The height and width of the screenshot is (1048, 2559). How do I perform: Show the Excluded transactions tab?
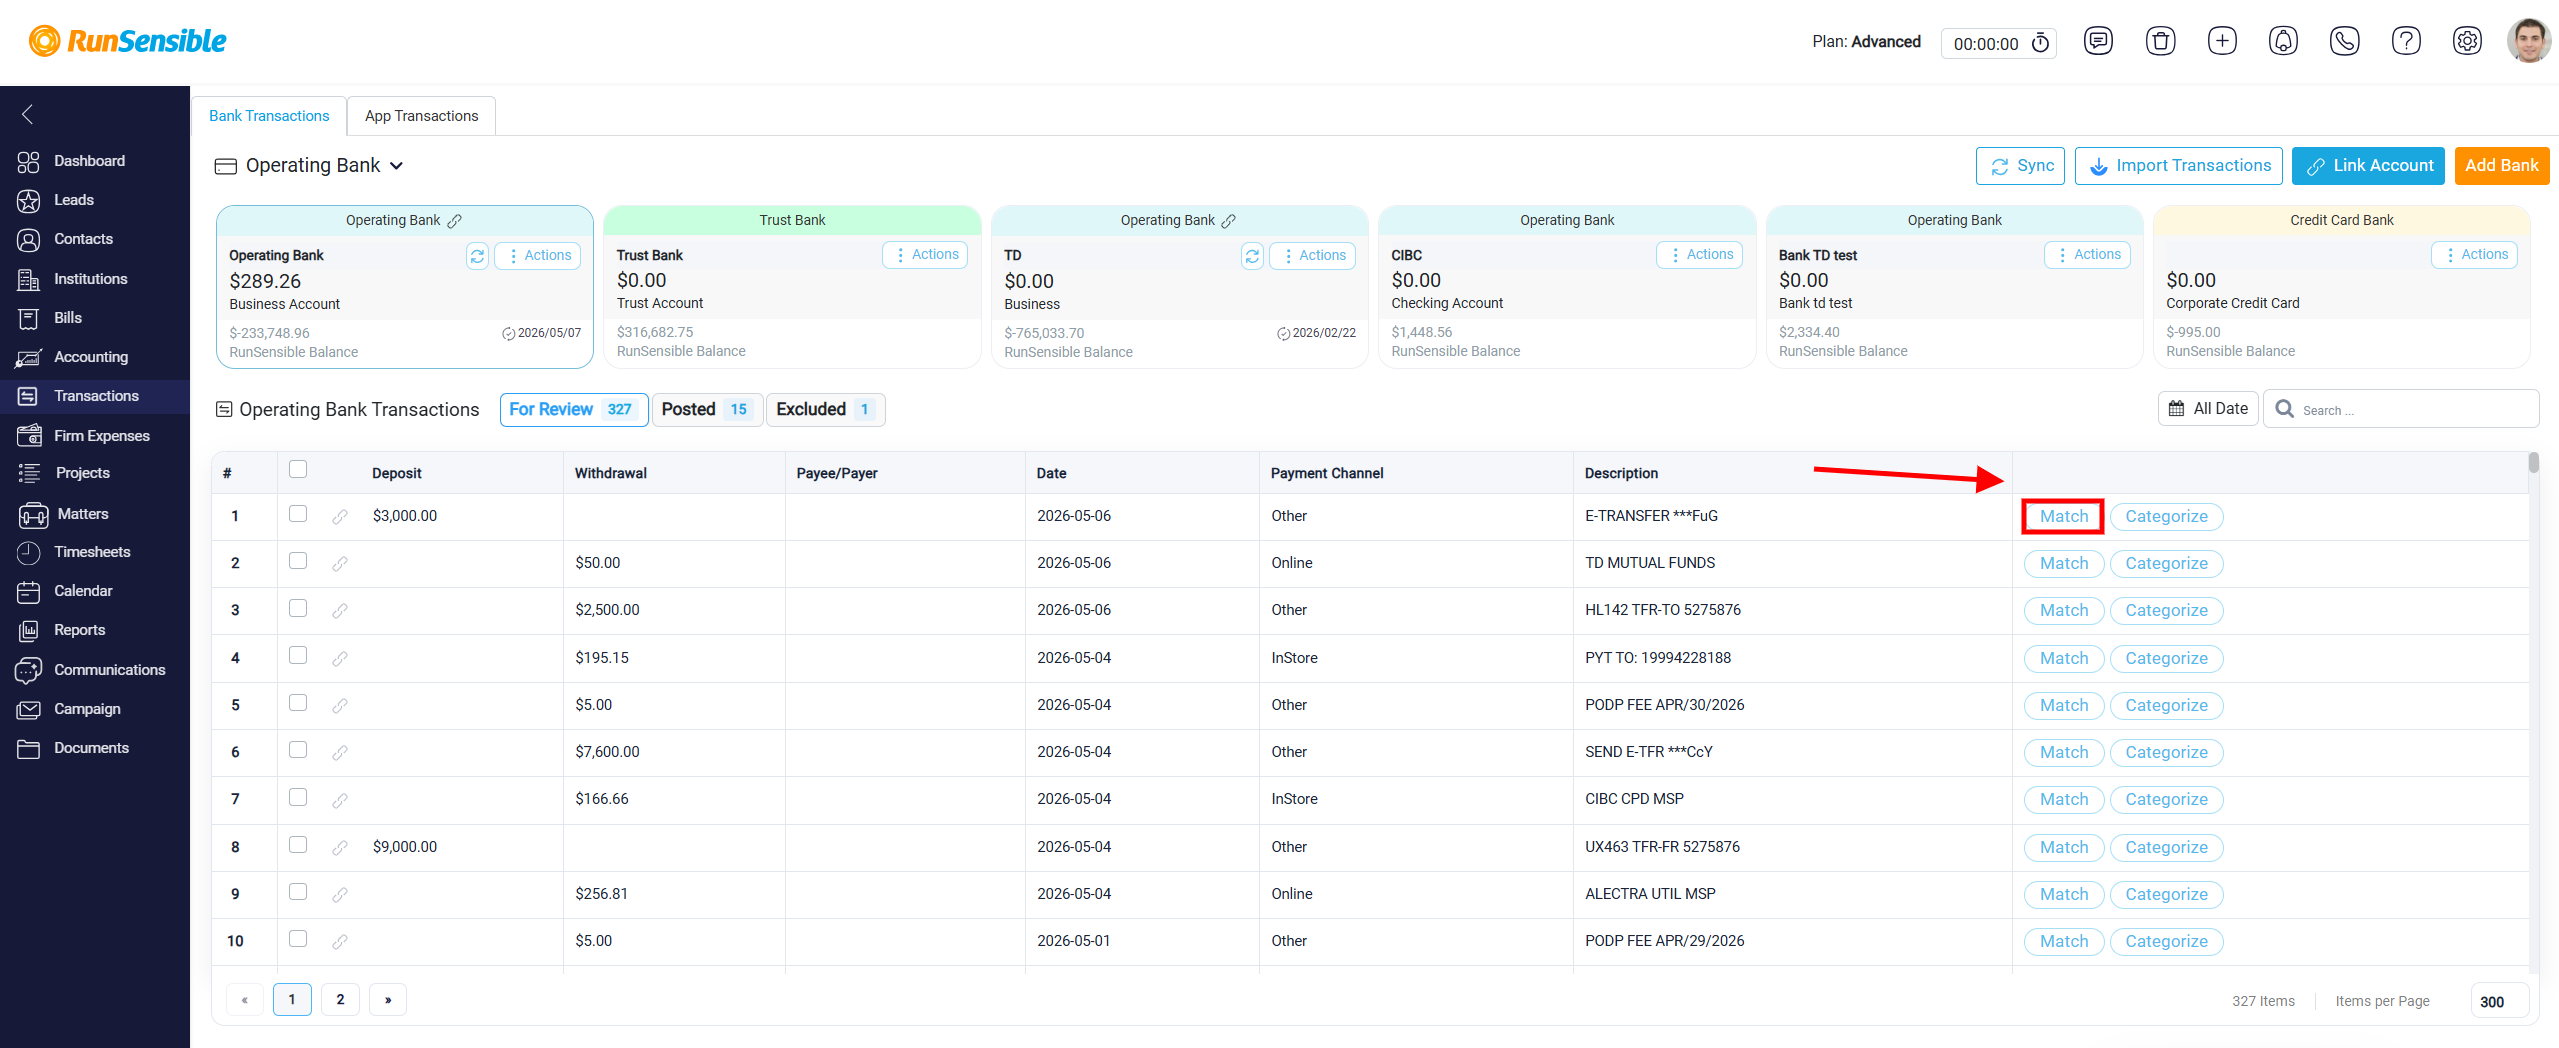click(825, 410)
